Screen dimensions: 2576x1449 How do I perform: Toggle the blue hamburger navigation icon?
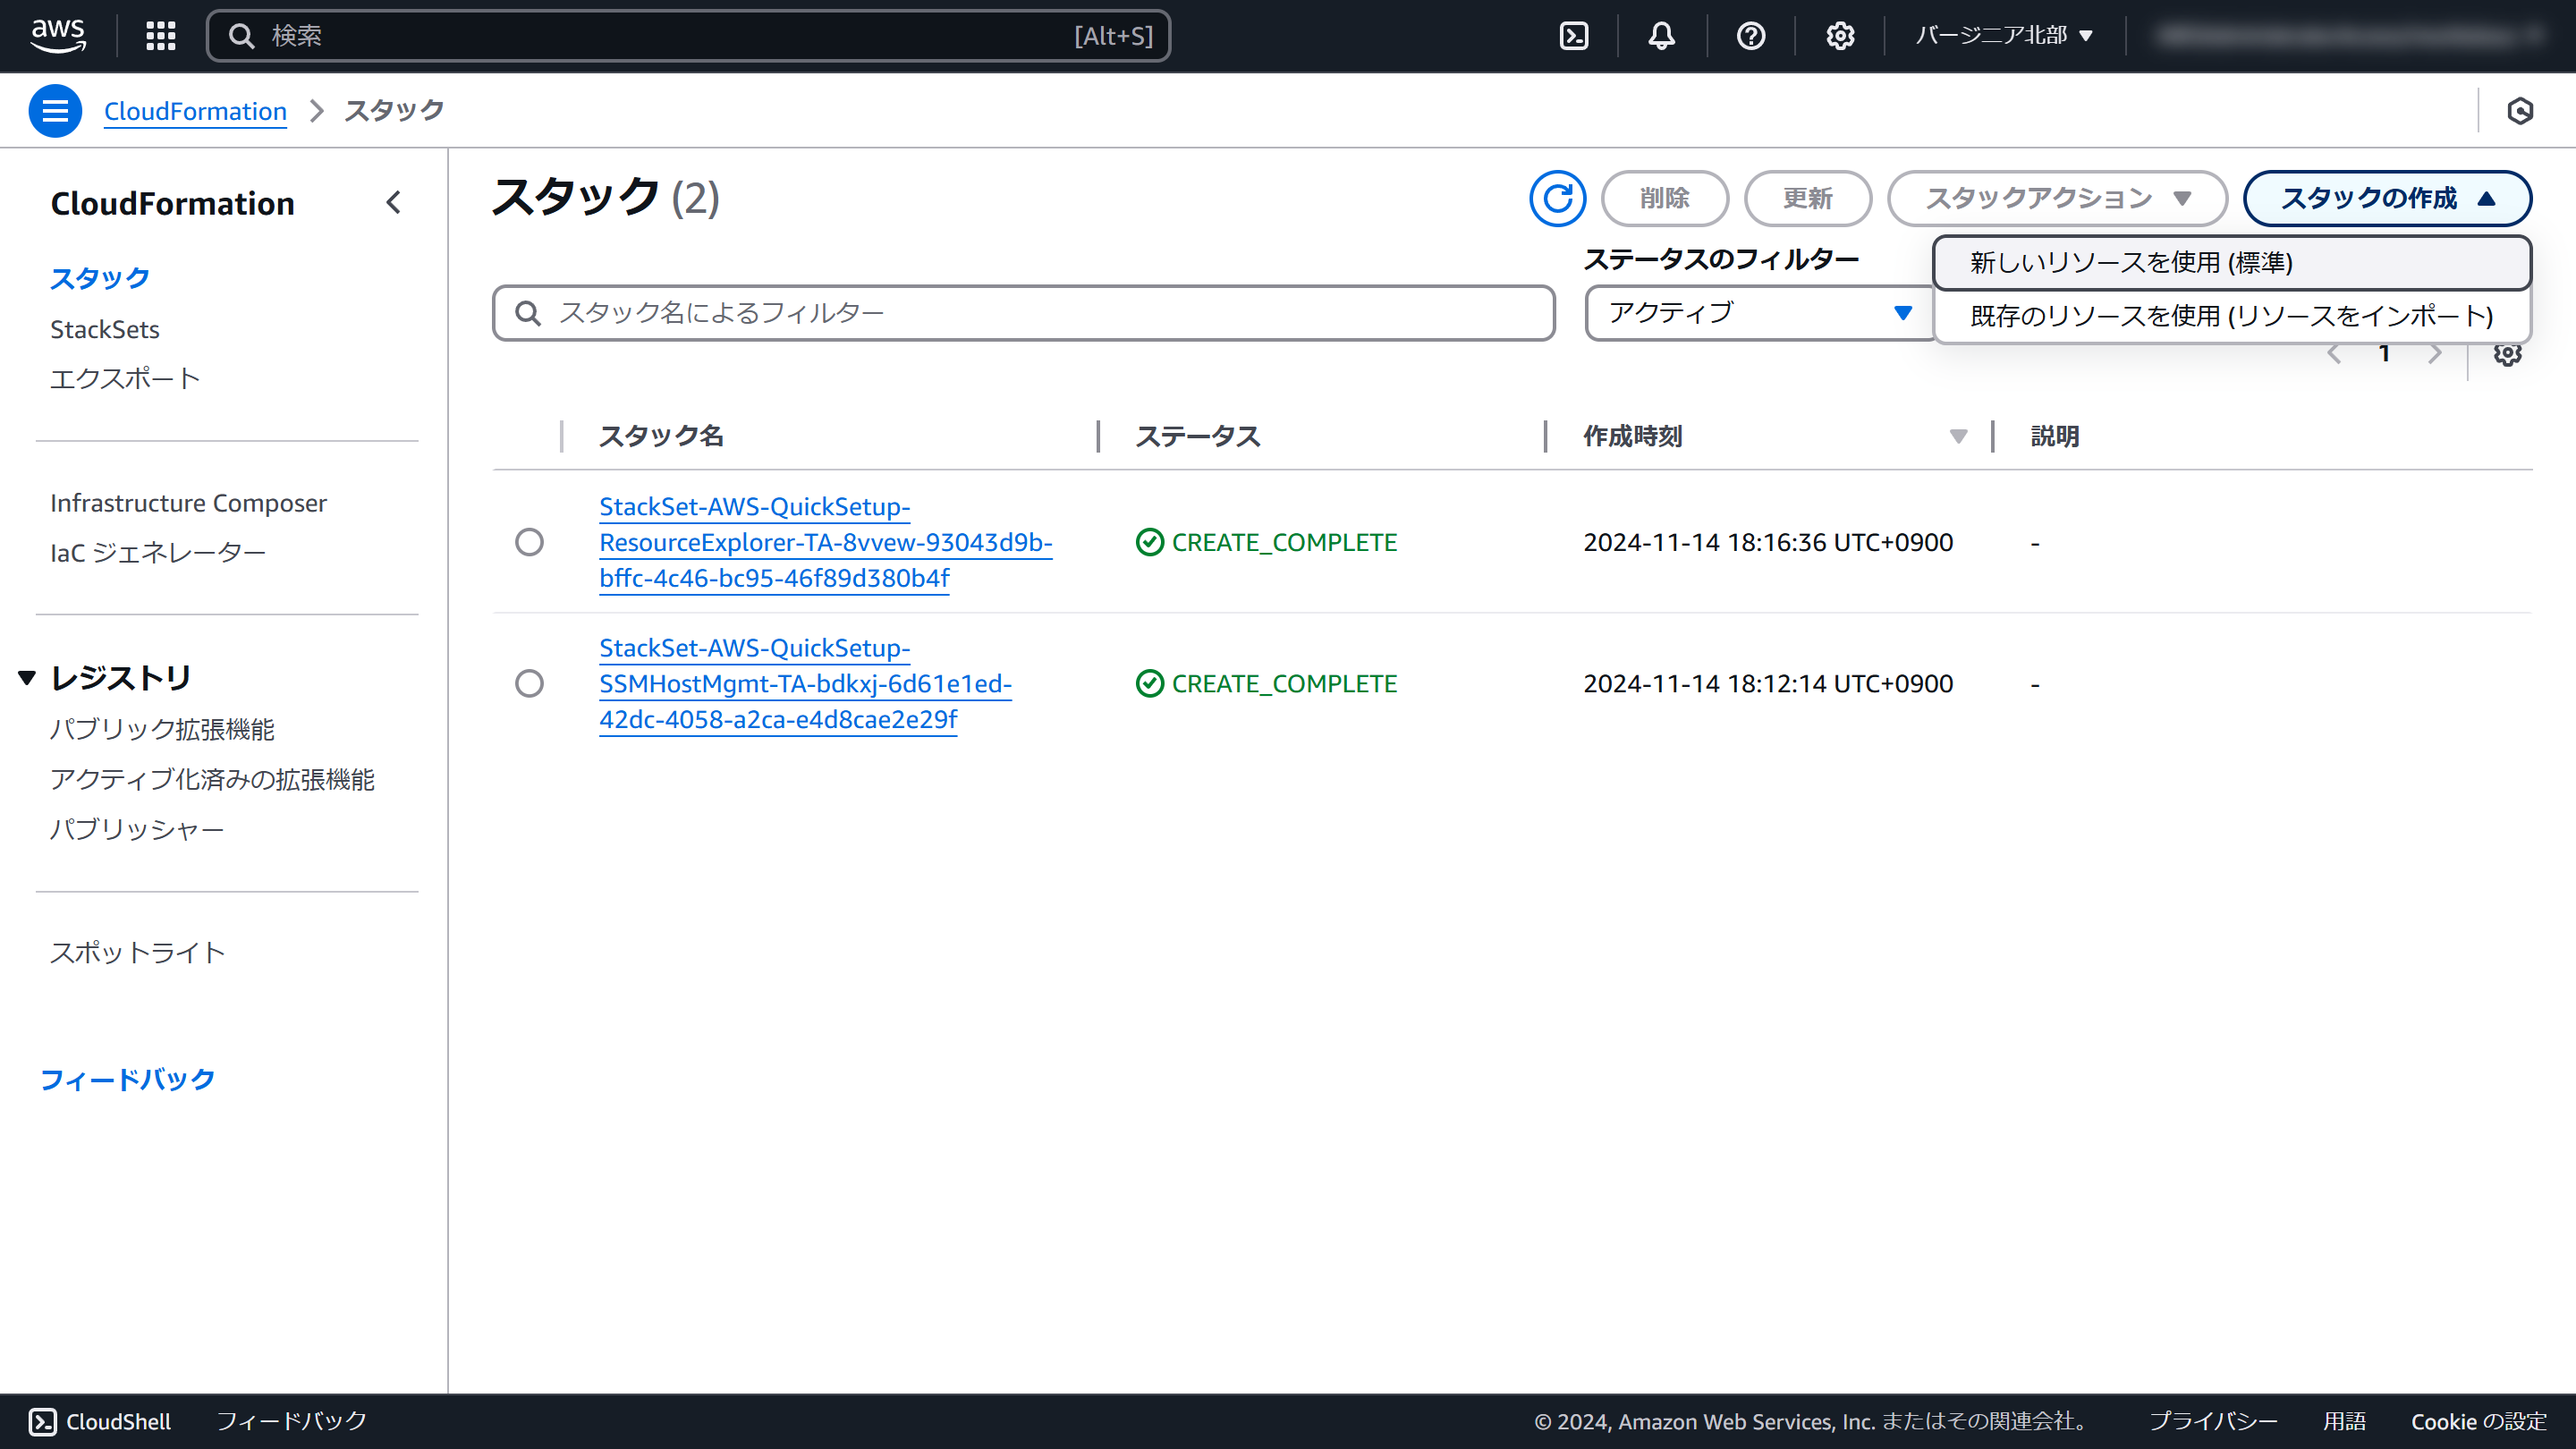[x=55, y=111]
